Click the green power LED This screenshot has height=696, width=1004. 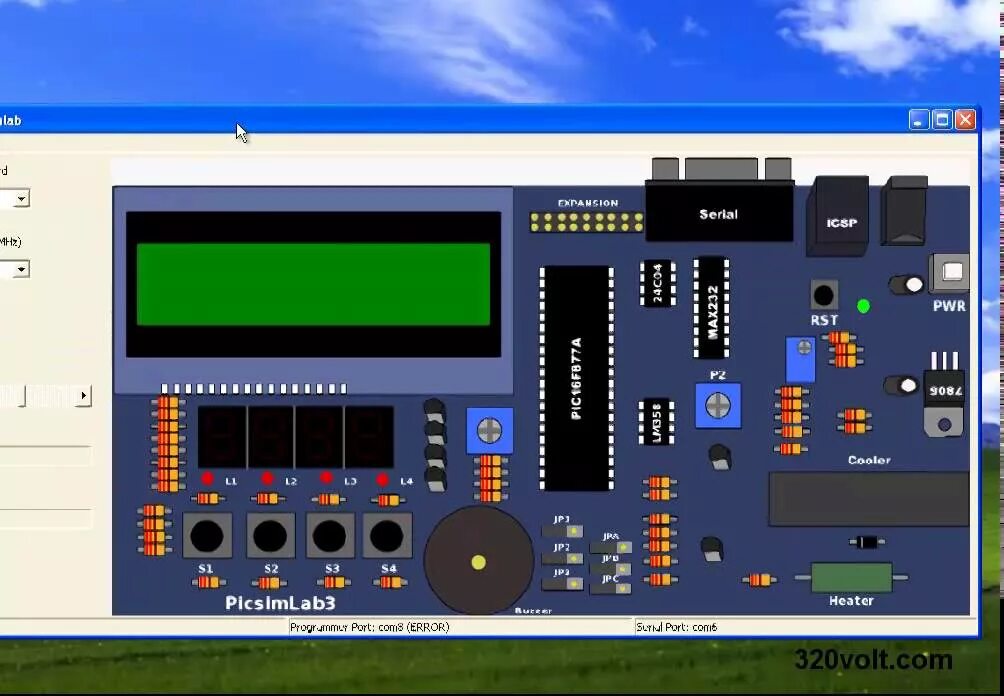click(x=863, y=307)
